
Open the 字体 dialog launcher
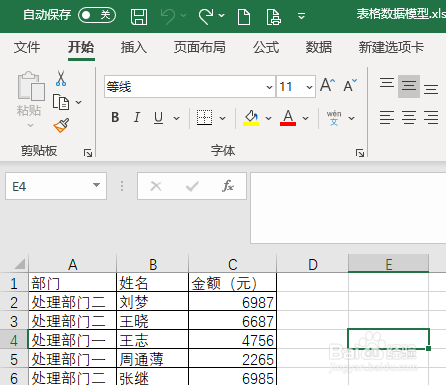coord(360,153)
